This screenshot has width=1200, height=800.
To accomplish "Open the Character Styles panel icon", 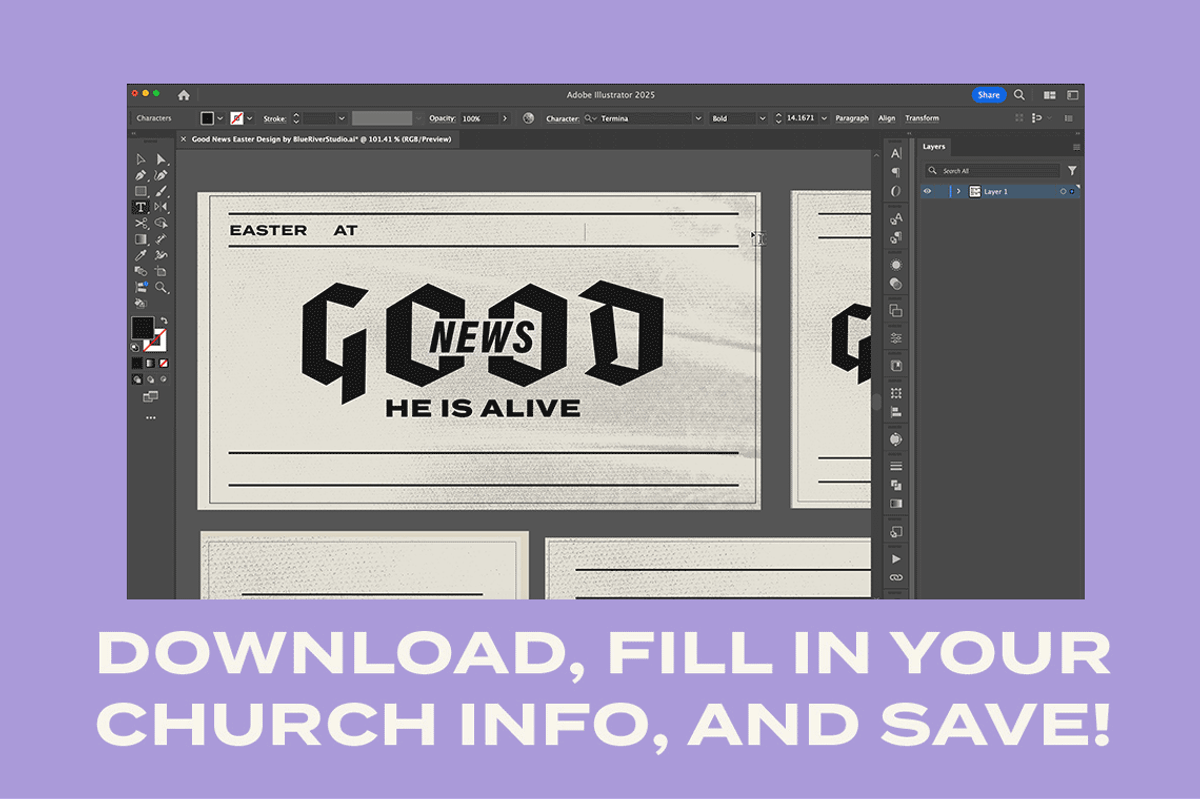I will point(895,220).
